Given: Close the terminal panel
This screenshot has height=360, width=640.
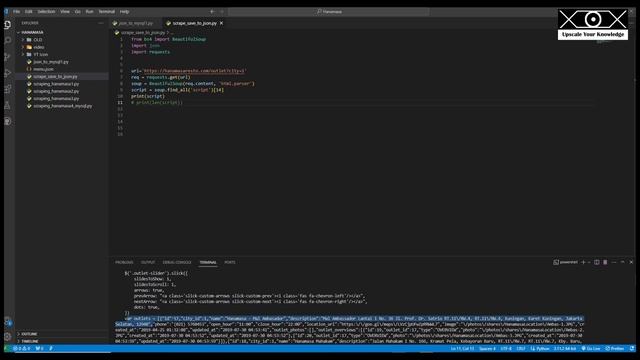Looking at the screenshot, I should [x=631, y=262].
